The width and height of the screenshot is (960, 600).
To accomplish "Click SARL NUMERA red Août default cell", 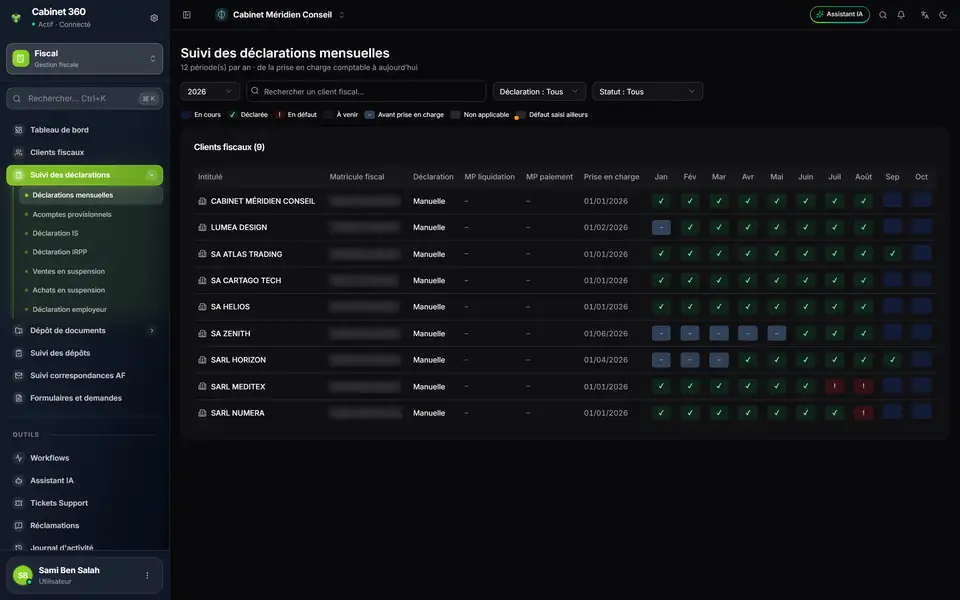I will click(863, 413).
